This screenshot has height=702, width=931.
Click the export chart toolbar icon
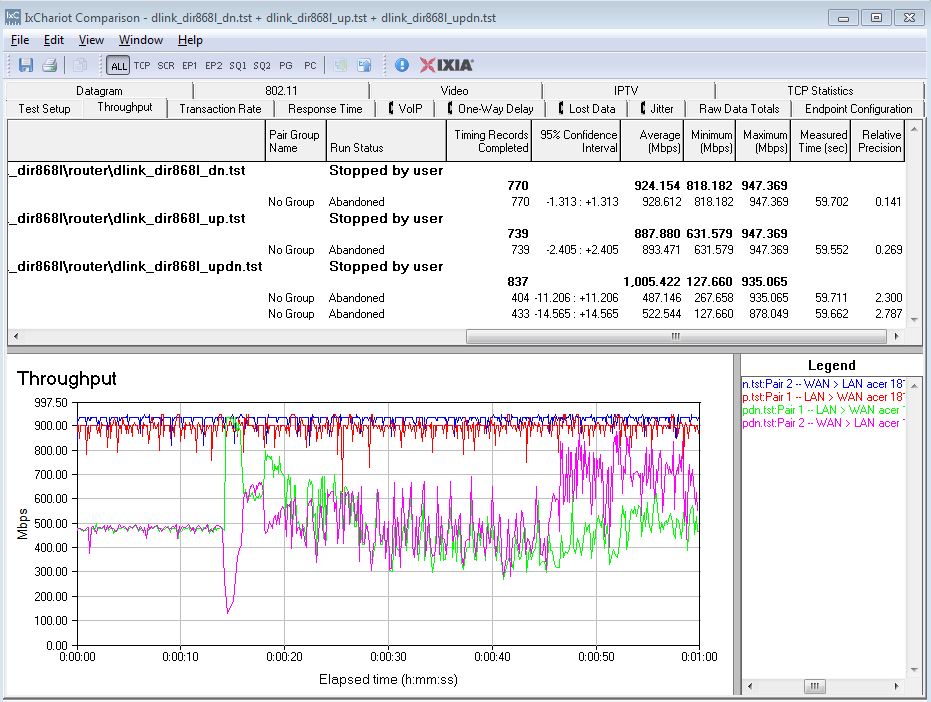(x=364, y=65)
